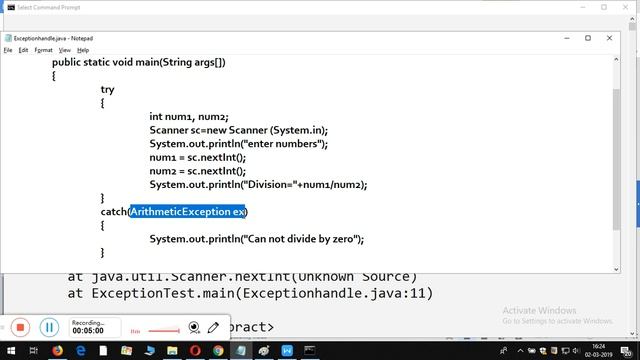
Task: Launch Firefox from the taskbar
Action: (x=58, y=351)
